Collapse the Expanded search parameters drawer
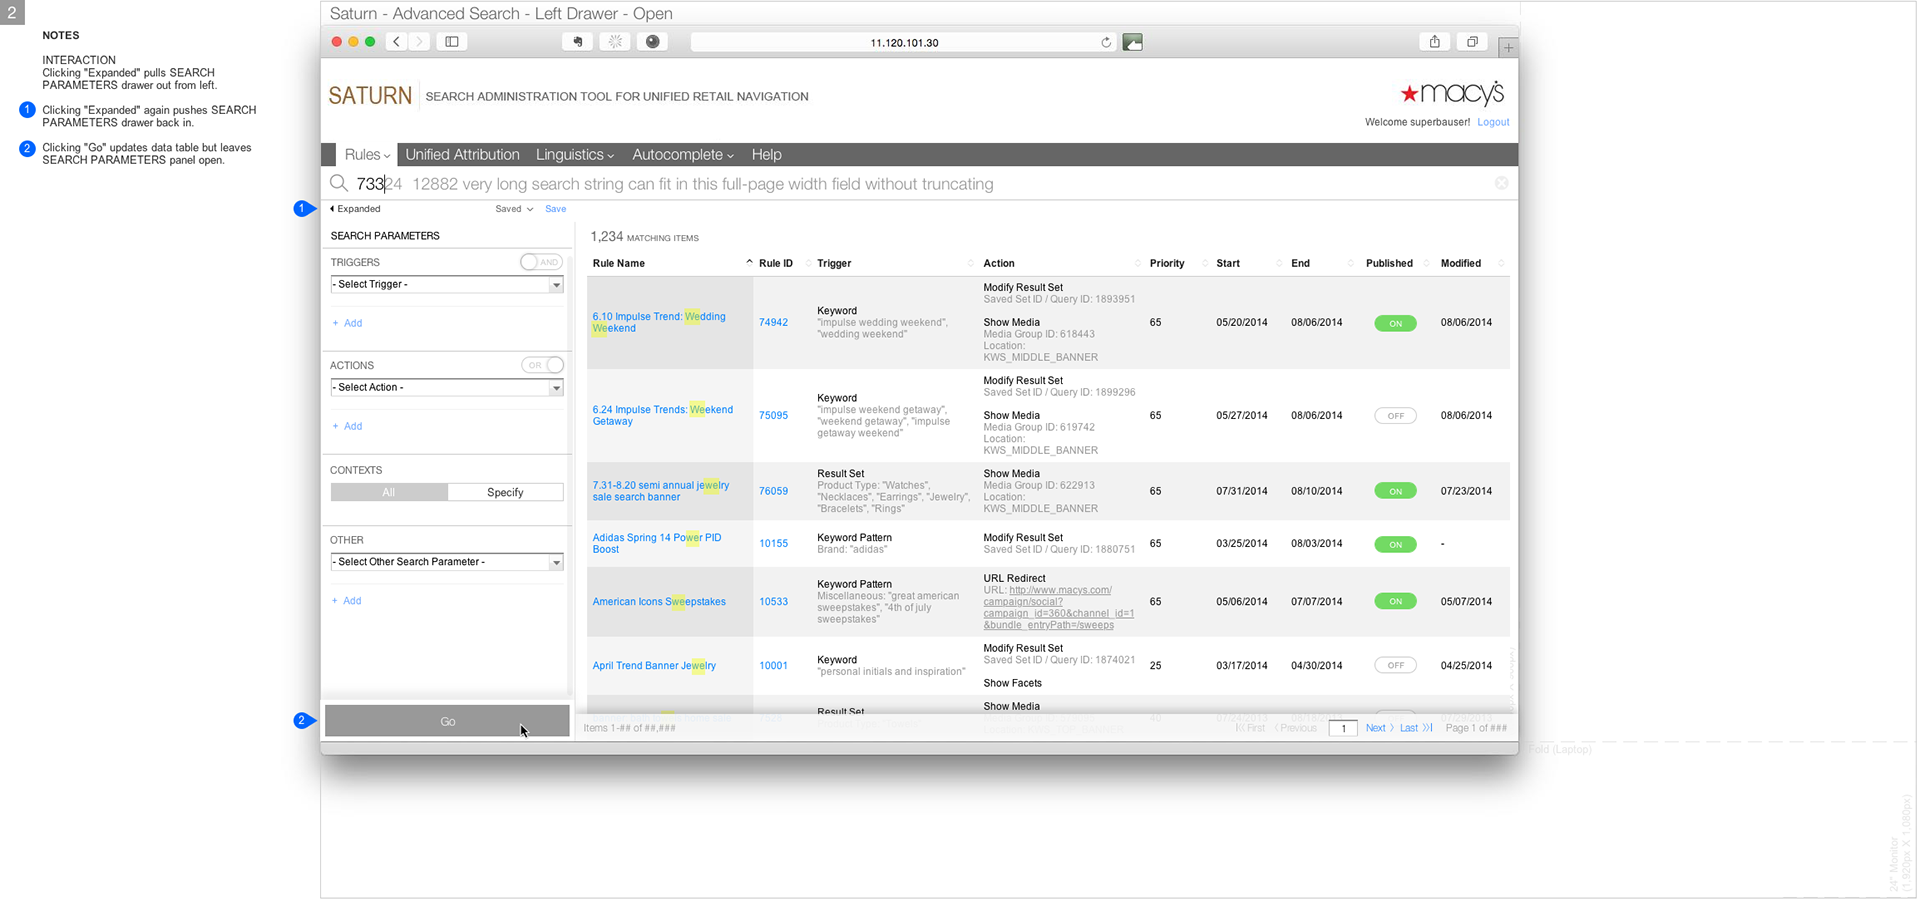The height and width of the screenshot is (901, 1920). 355,209
